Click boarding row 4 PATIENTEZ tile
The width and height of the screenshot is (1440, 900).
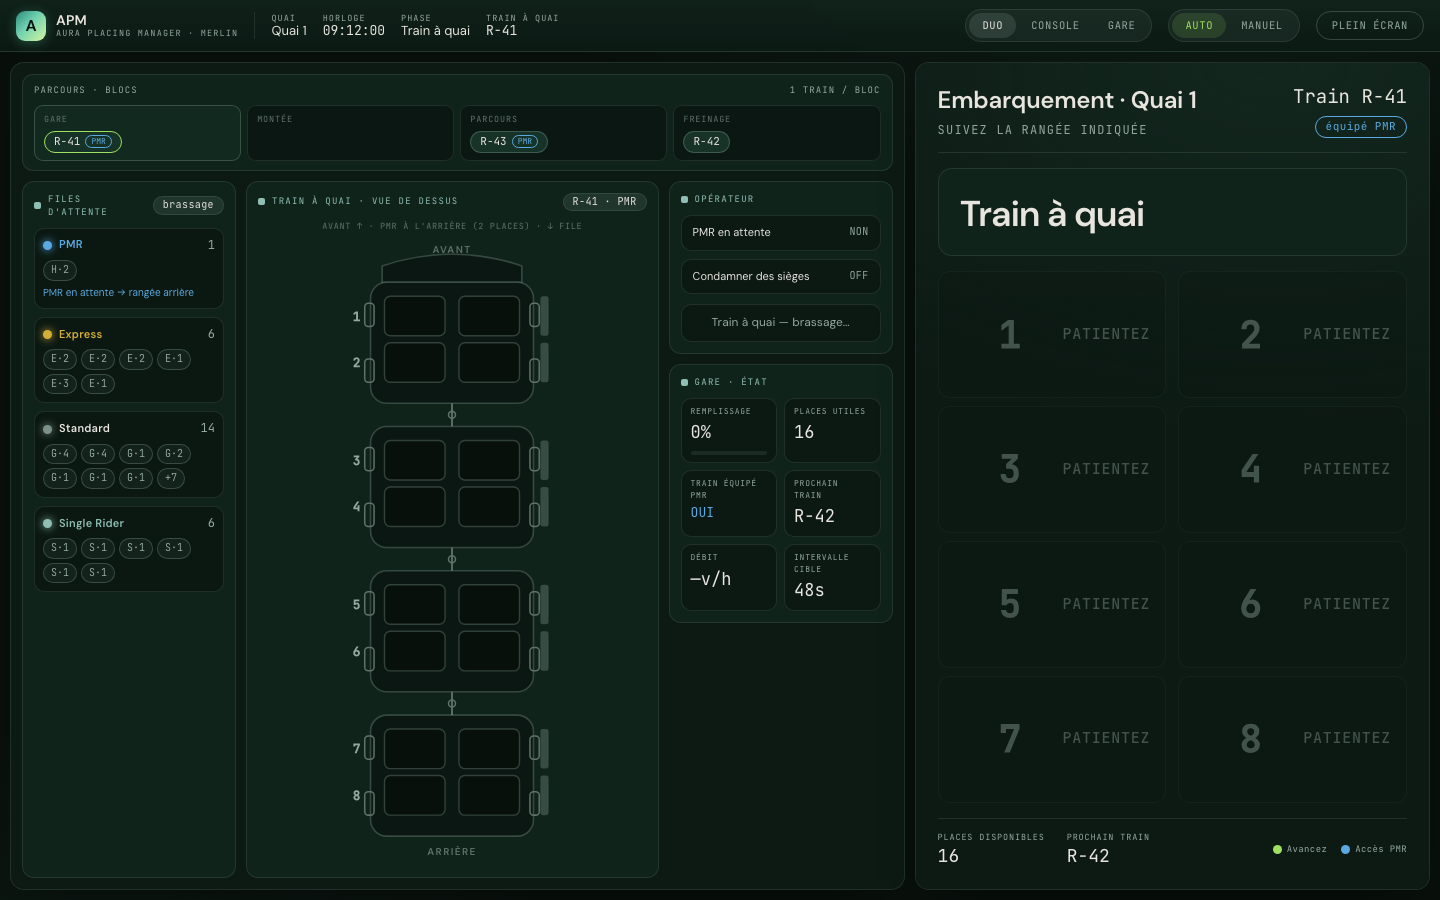1292,469
